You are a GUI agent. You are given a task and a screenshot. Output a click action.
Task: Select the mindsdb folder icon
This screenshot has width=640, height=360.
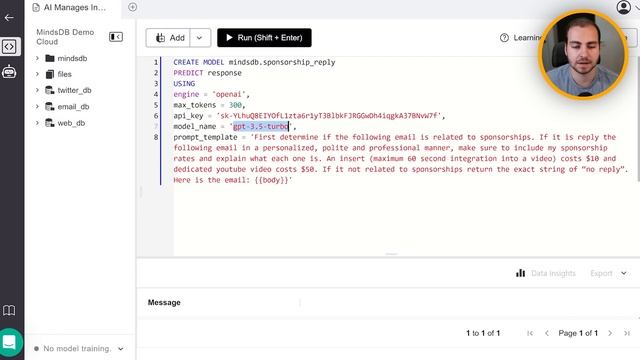point(50,58)
